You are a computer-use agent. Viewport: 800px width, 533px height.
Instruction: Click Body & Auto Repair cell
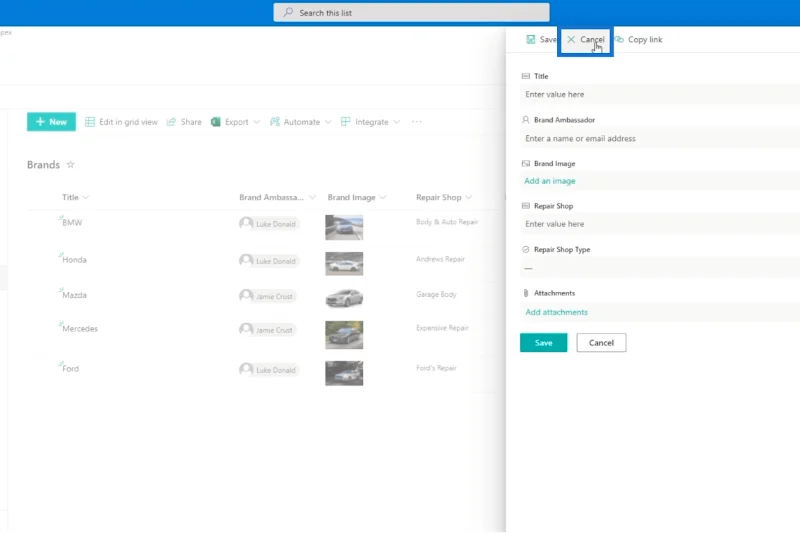pyautogui.click(x=447, y=222)
